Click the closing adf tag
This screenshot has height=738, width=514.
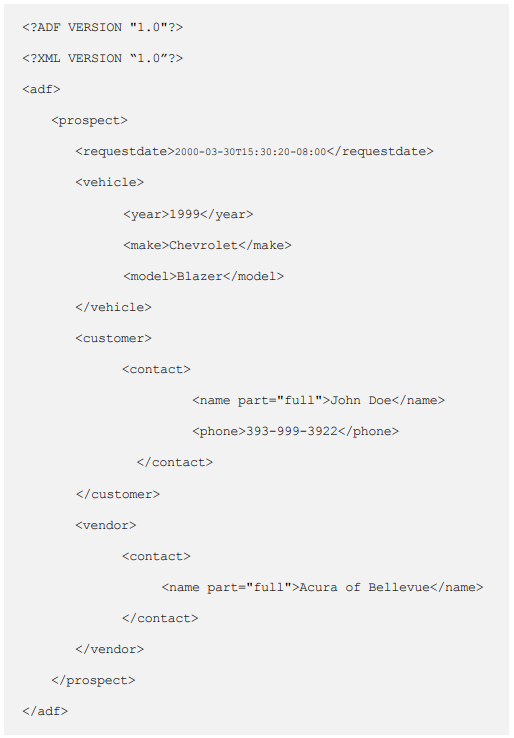click(x=45, y=711)
